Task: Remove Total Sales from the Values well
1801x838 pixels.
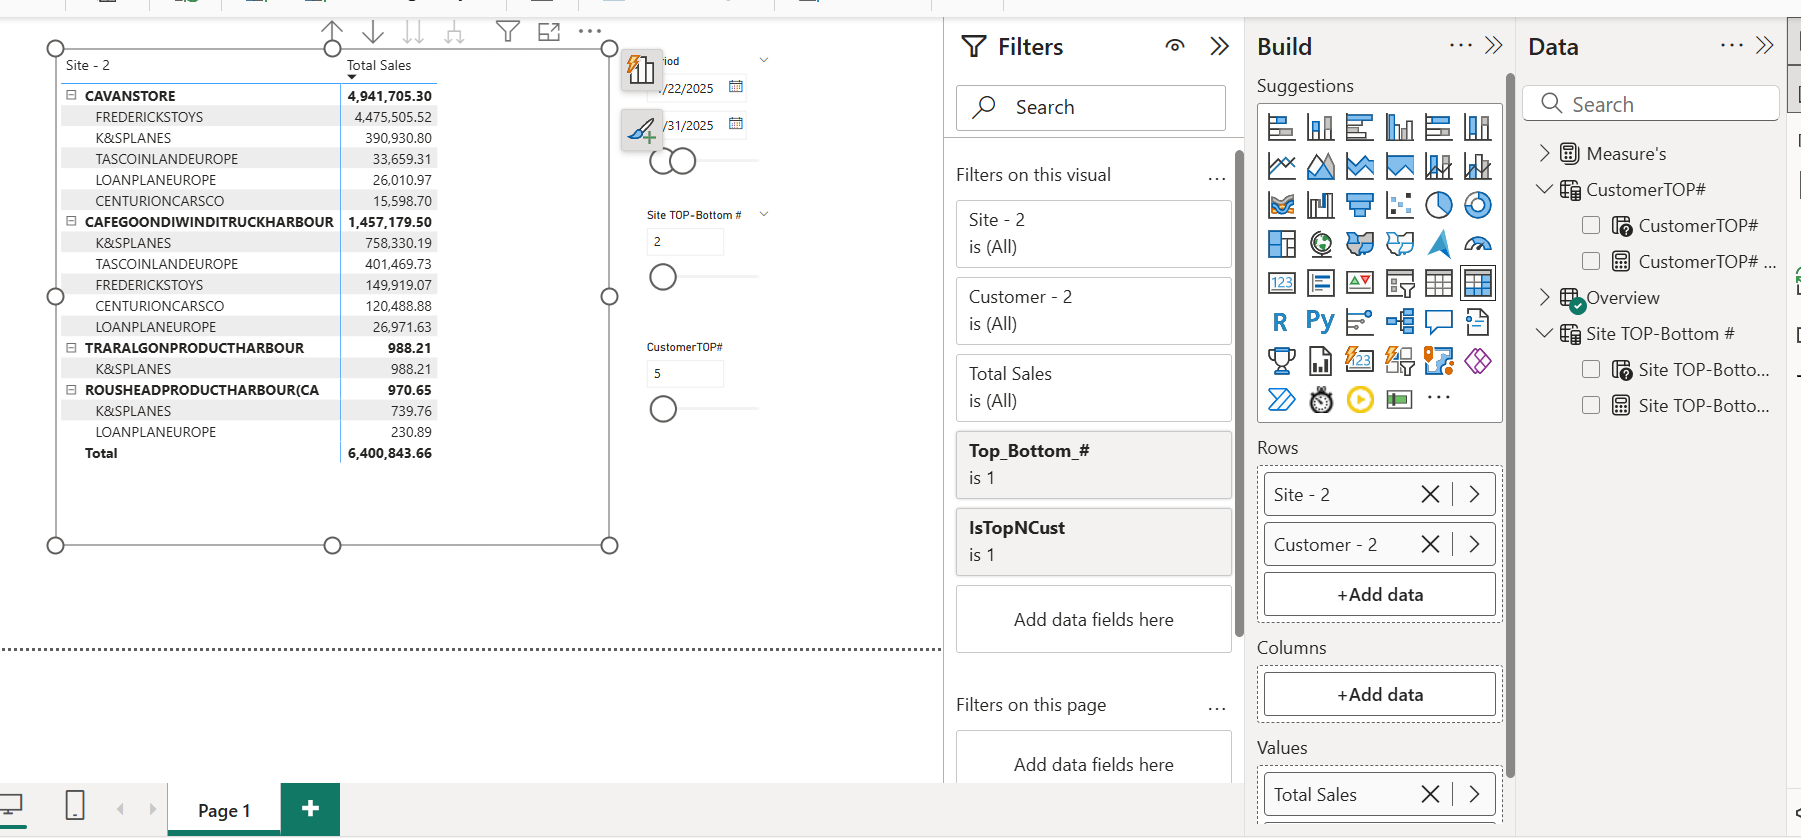Action: coord(1431,794)
